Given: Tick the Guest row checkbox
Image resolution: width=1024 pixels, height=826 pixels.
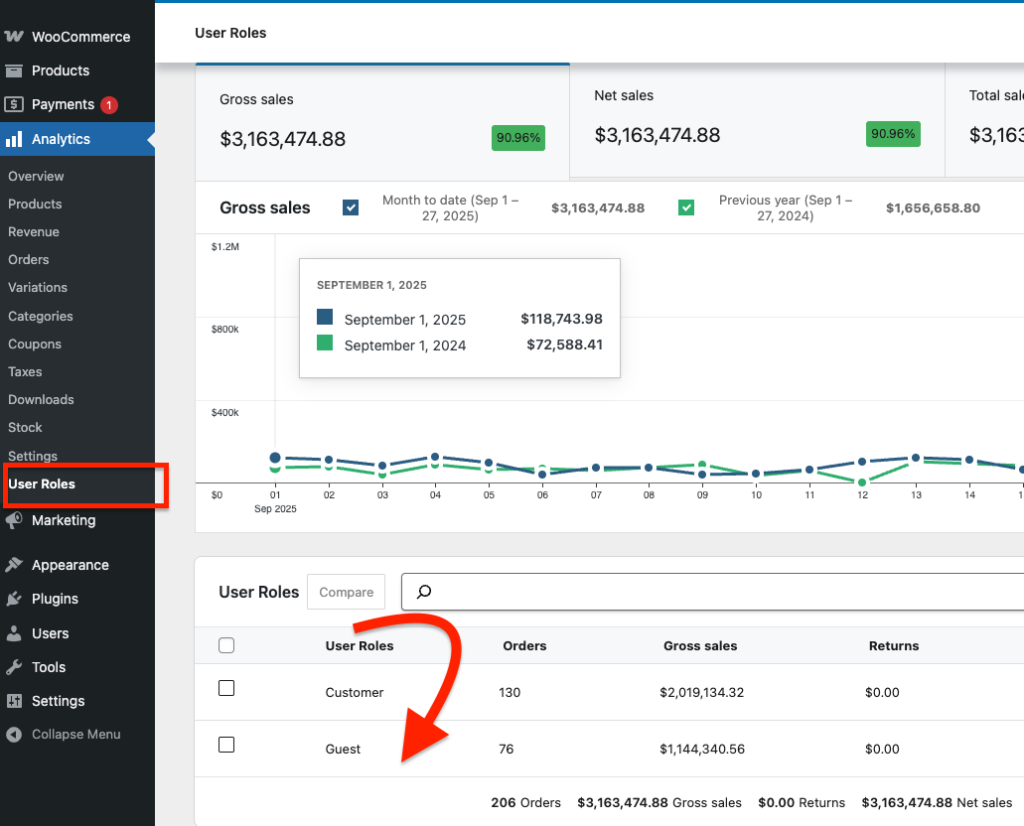Looking at the screenshot, I should [226, 745].
